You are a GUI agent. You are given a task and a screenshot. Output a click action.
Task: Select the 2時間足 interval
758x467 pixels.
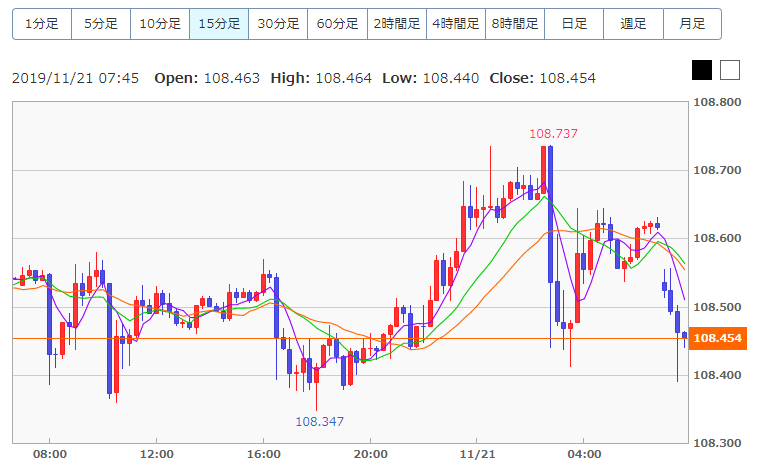(x=397, y=24)
